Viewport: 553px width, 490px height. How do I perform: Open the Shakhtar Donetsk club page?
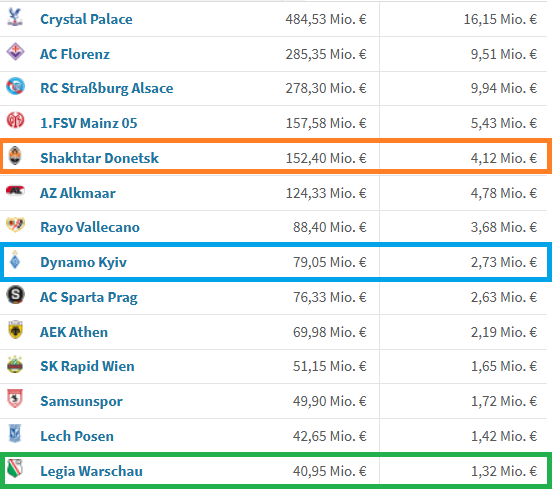[x=99, y=158]
